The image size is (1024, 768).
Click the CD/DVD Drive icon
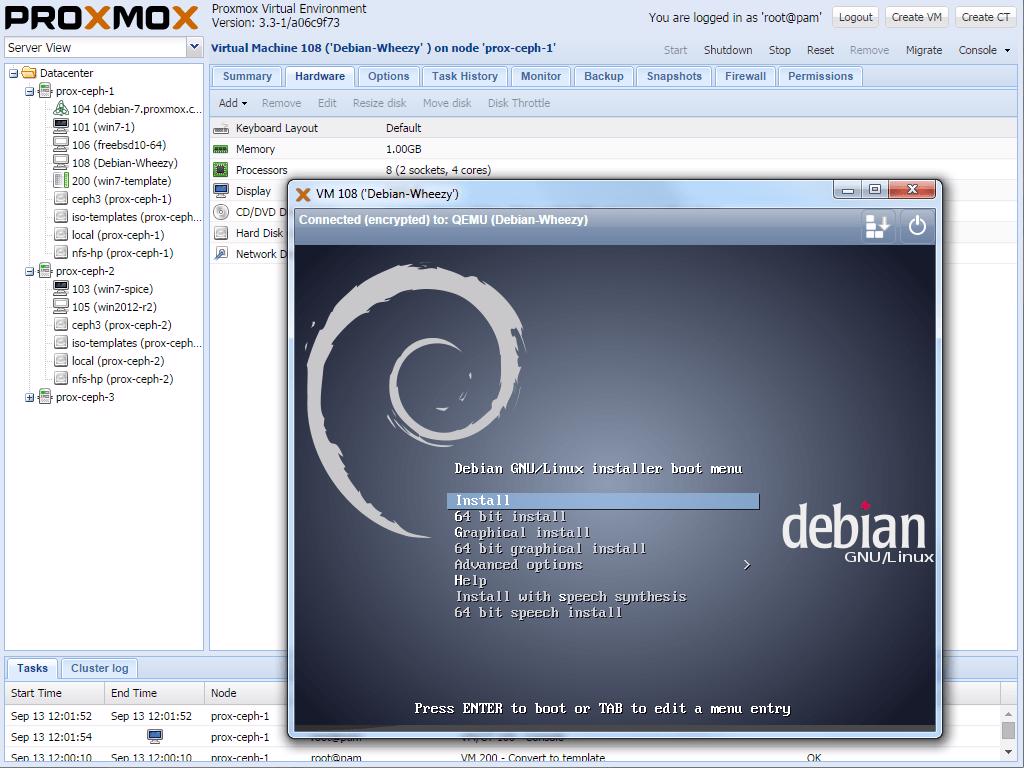[222, 211]
